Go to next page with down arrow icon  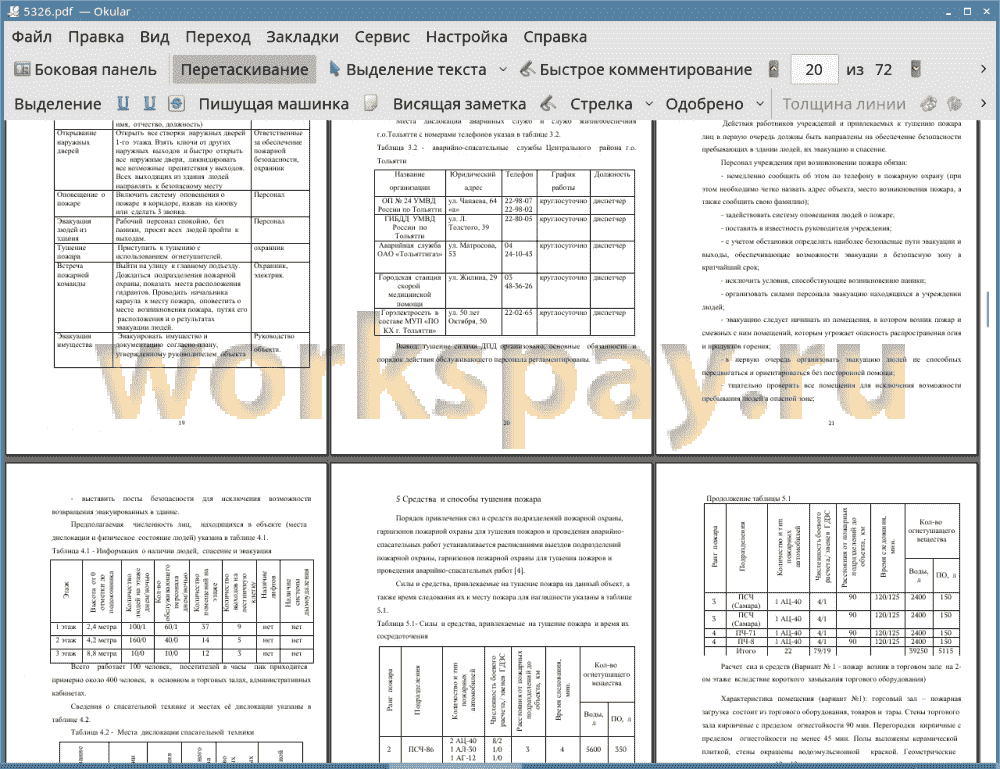click(916, 70)
